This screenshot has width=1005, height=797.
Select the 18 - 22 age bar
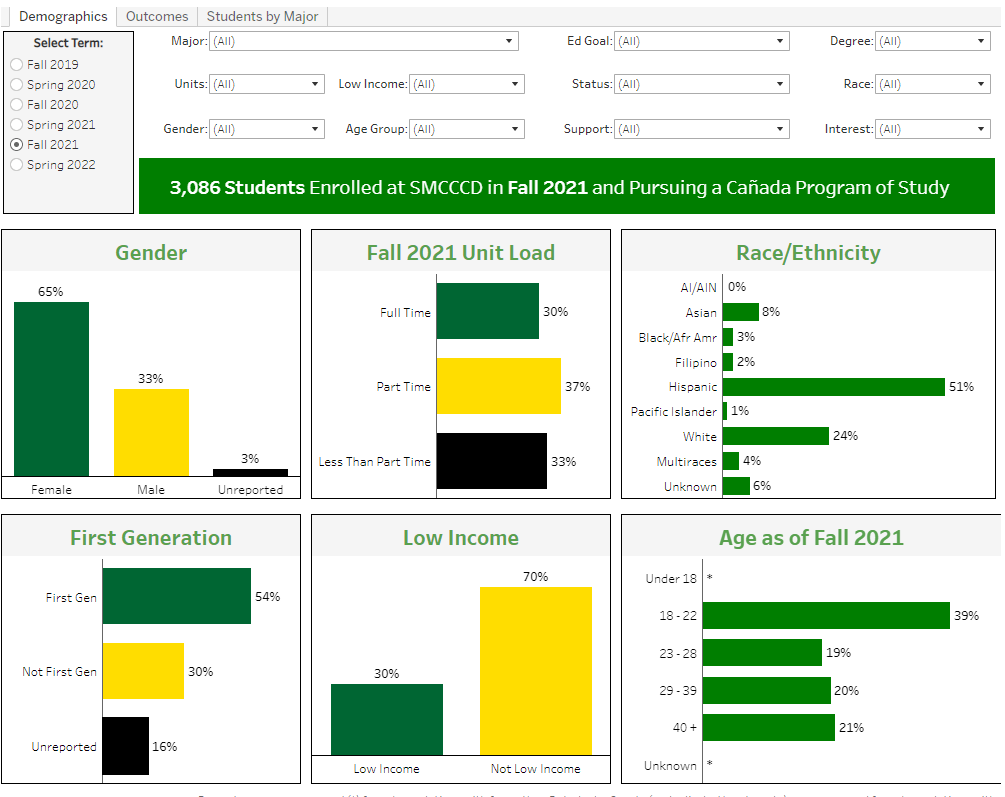[826, 616]
